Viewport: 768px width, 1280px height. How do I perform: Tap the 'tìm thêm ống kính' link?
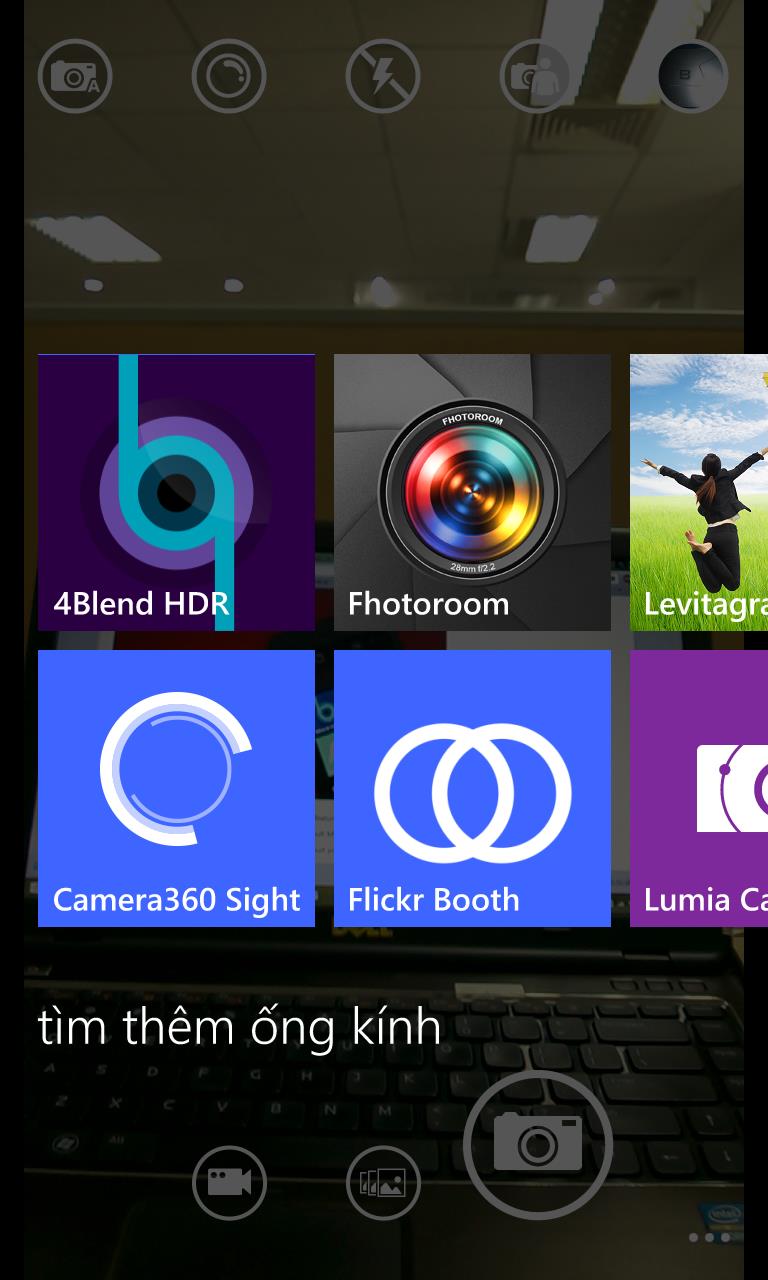point(240,1026)
